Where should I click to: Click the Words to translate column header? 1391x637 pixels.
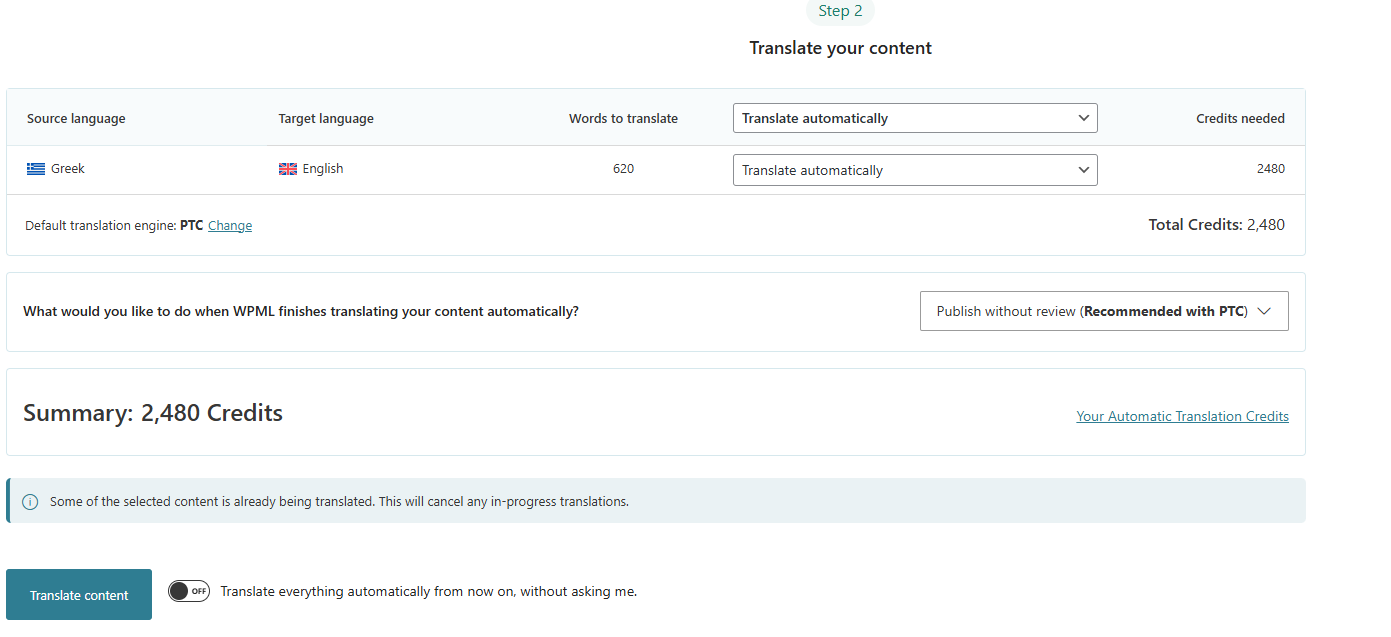623,118
